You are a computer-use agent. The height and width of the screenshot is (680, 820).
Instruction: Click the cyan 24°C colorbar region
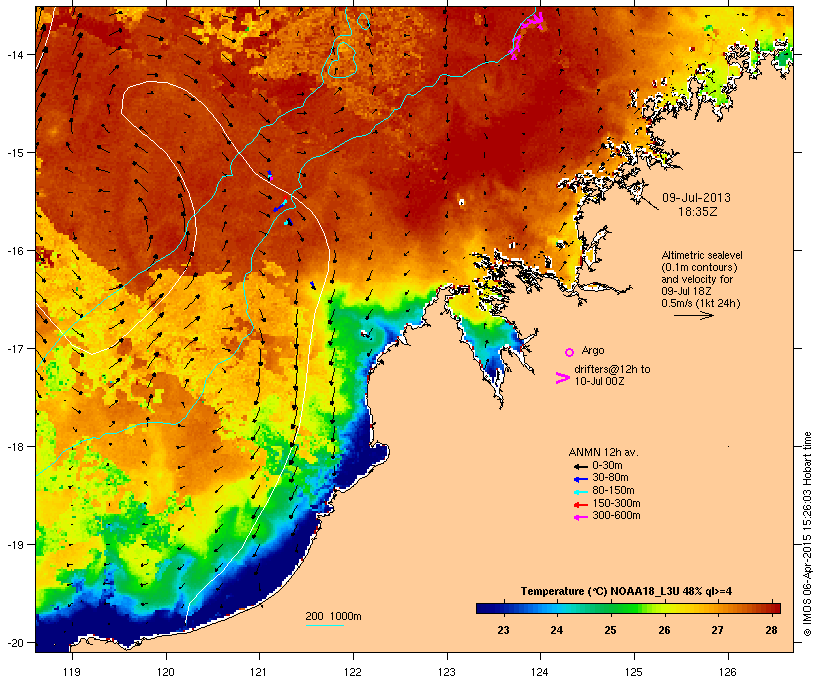pos(556,608)
